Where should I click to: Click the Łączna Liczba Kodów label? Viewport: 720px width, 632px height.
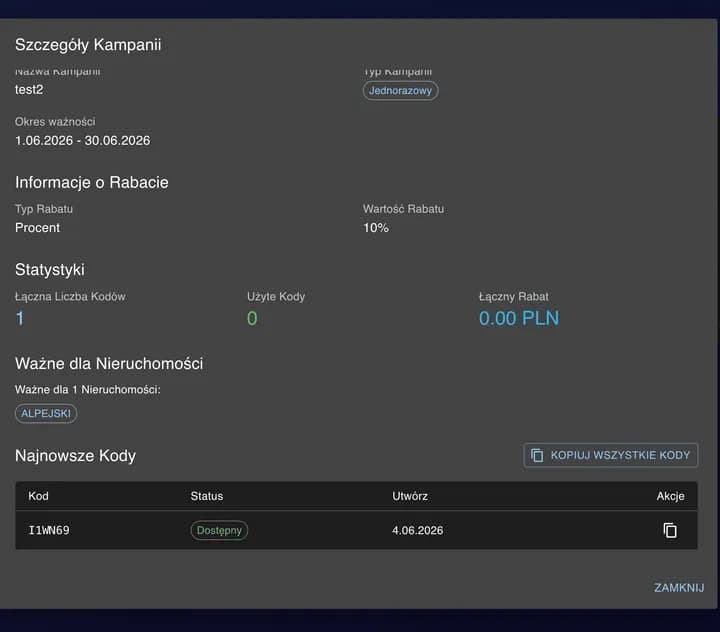pyautogui.click(x=70, y=297)
